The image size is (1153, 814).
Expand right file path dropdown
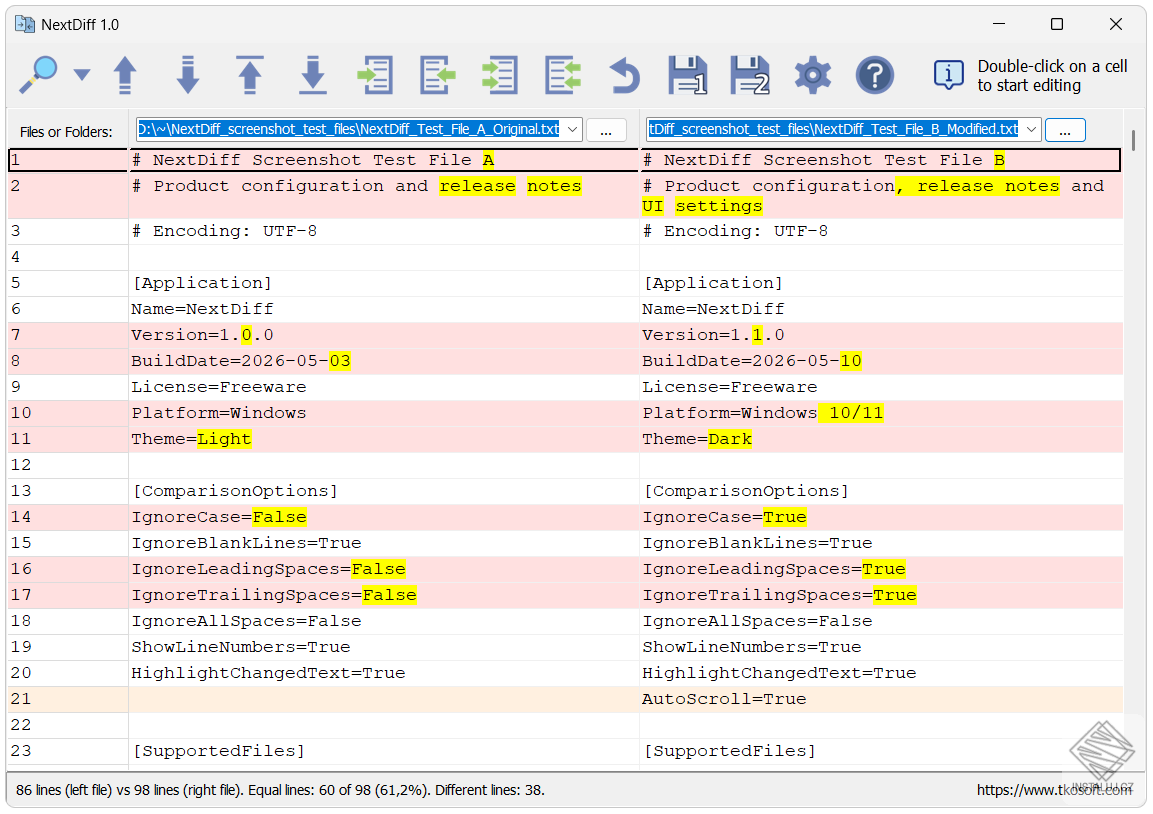[x=1031, y=129]
